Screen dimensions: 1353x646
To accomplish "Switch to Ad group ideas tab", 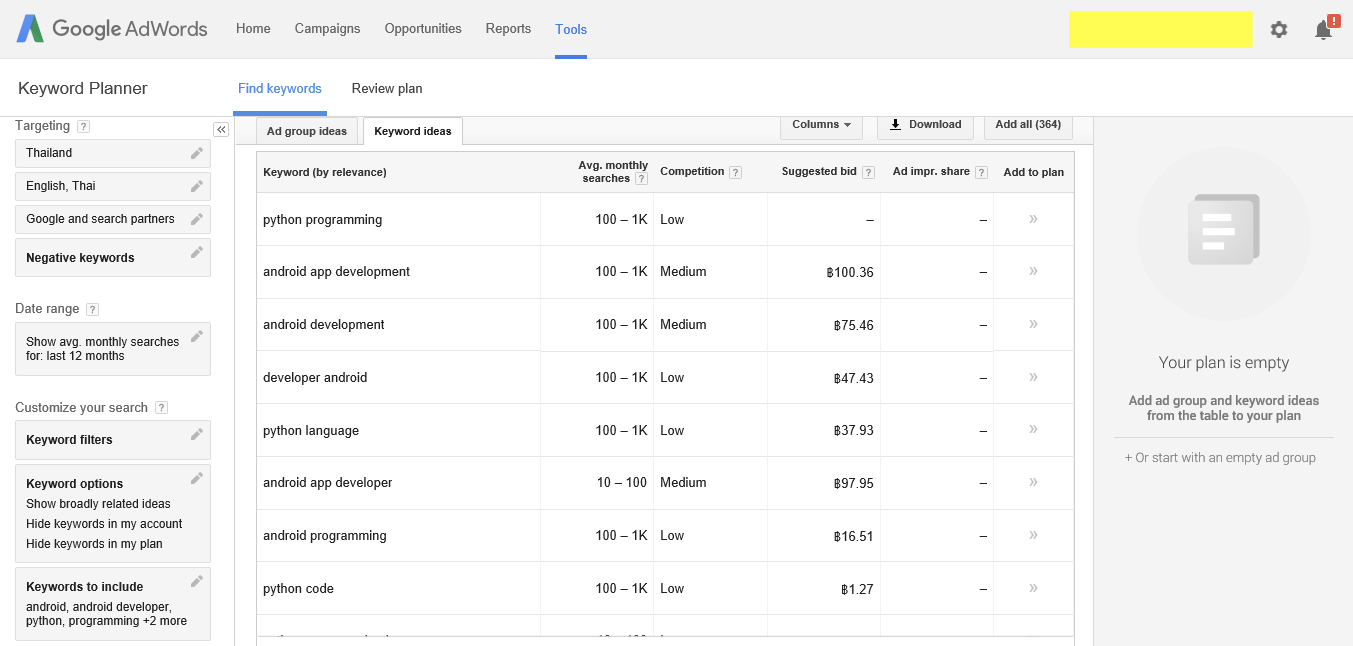I will (306, 131).
